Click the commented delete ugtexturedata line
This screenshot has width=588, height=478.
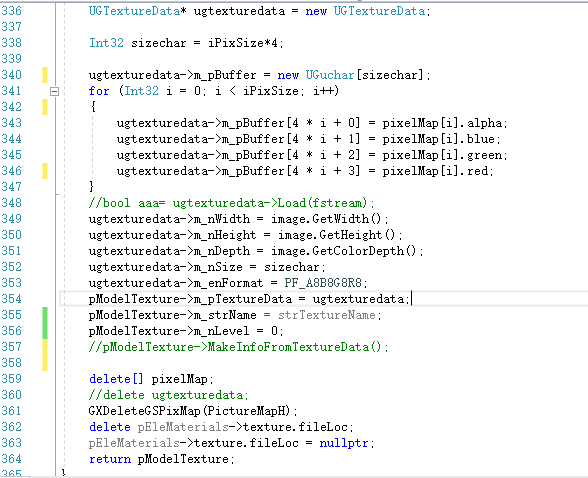tap(168, 395)
